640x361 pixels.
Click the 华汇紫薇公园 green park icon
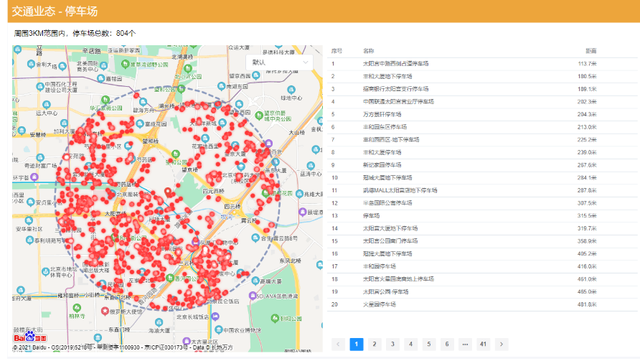click(x=105, y=100)
